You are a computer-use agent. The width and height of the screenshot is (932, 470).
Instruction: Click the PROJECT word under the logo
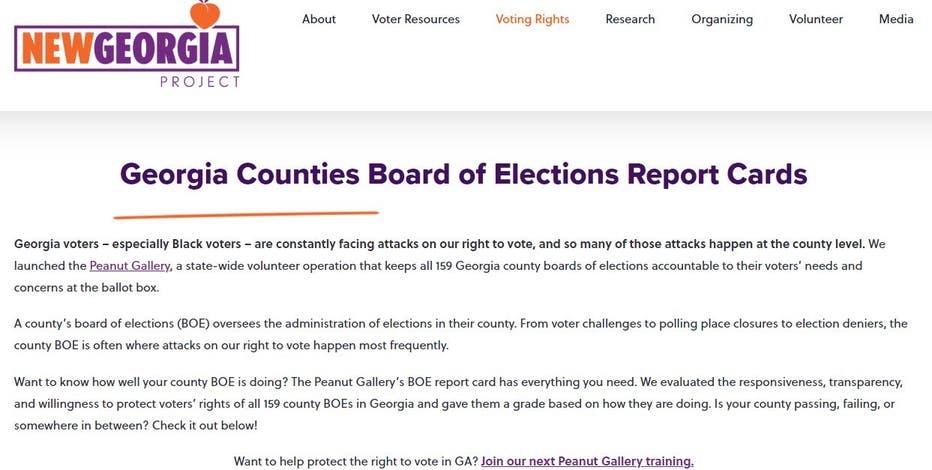(x=200, y=81)
